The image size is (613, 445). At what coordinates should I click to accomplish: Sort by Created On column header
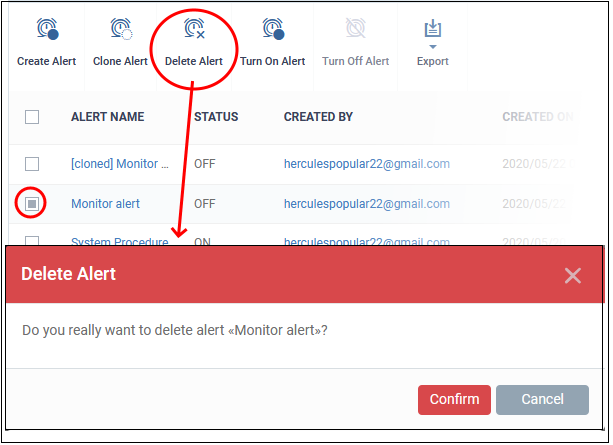pos(537,117)
